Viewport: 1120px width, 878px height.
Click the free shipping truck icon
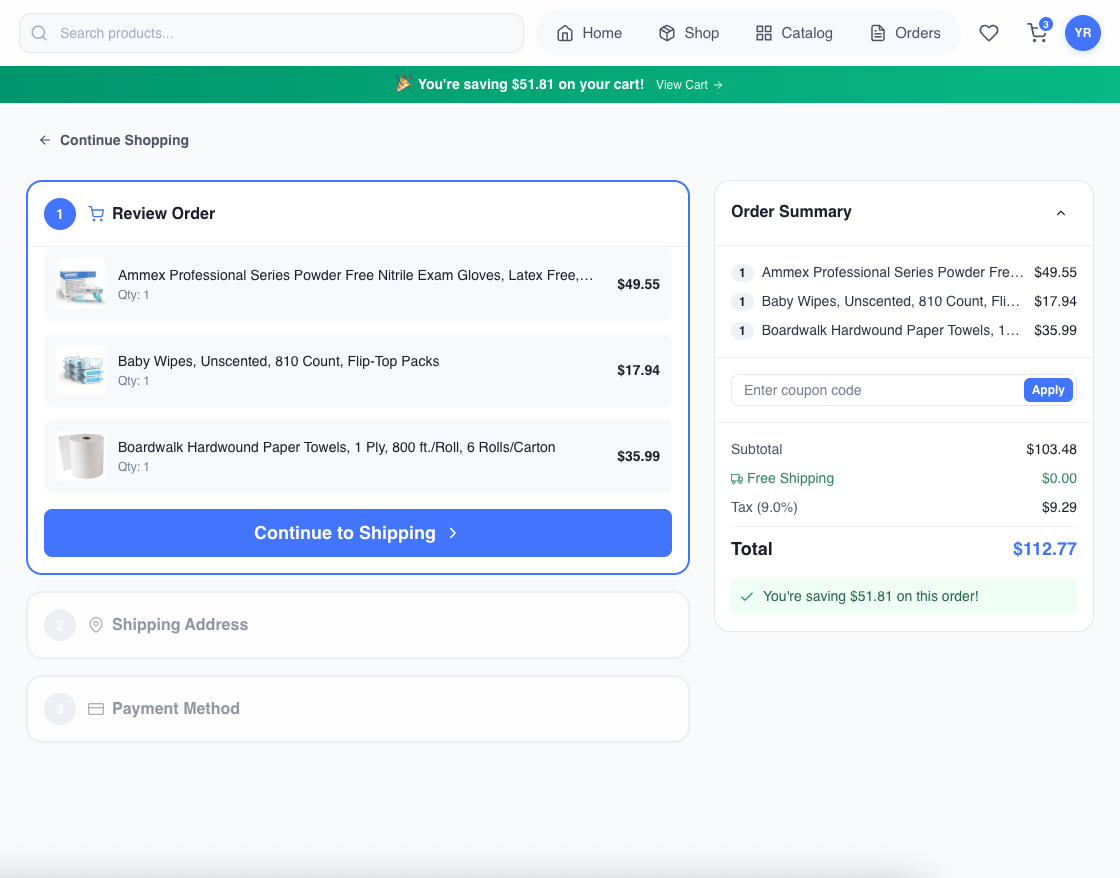(737, 478)
